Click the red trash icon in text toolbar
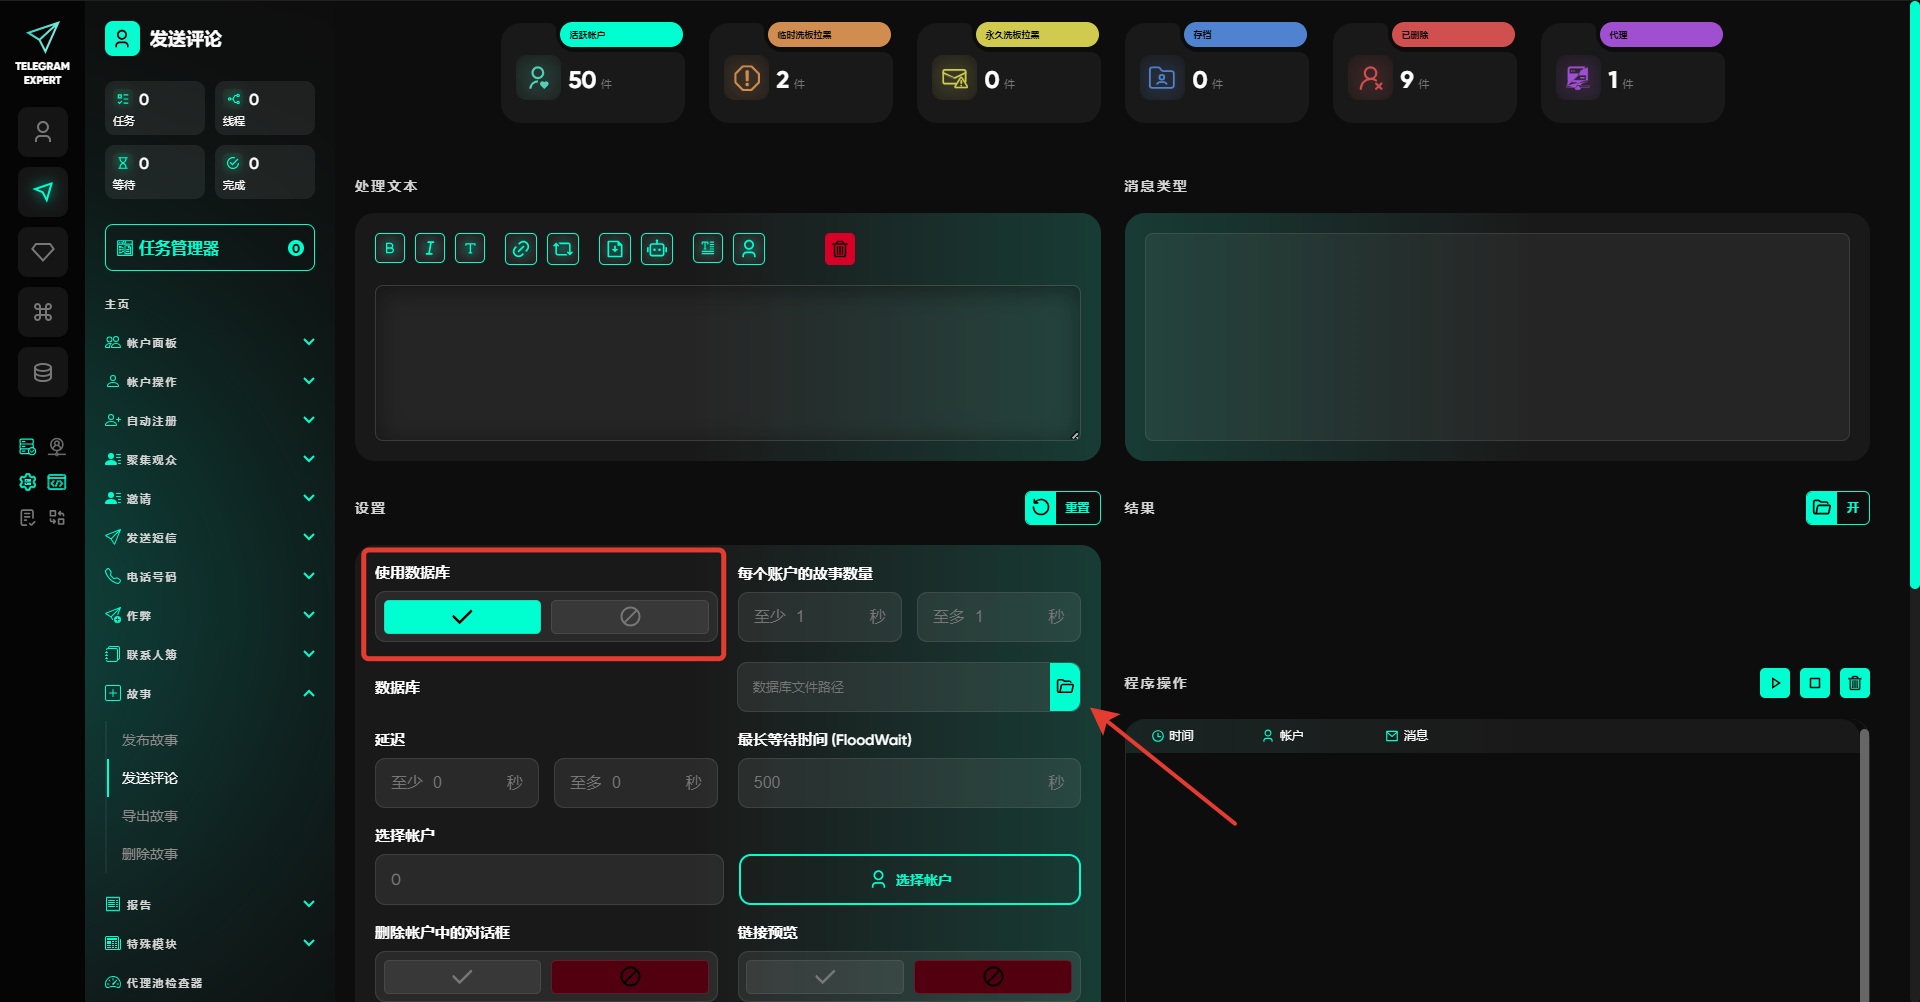The height and width of the screenshot is (1002, 1920). pyautogui.click(x=839, y=249)
